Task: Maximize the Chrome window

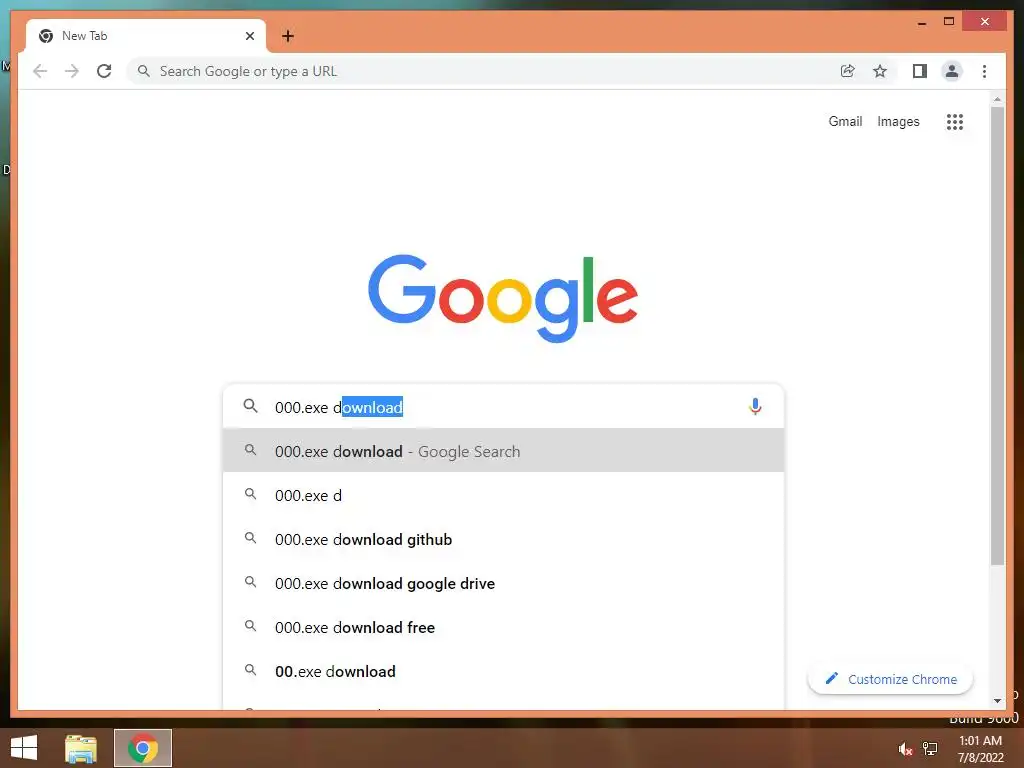Action: pos(949,22)
